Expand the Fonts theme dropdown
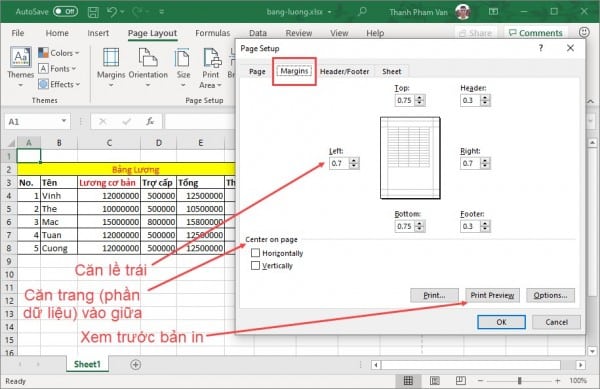 (73, 68)
